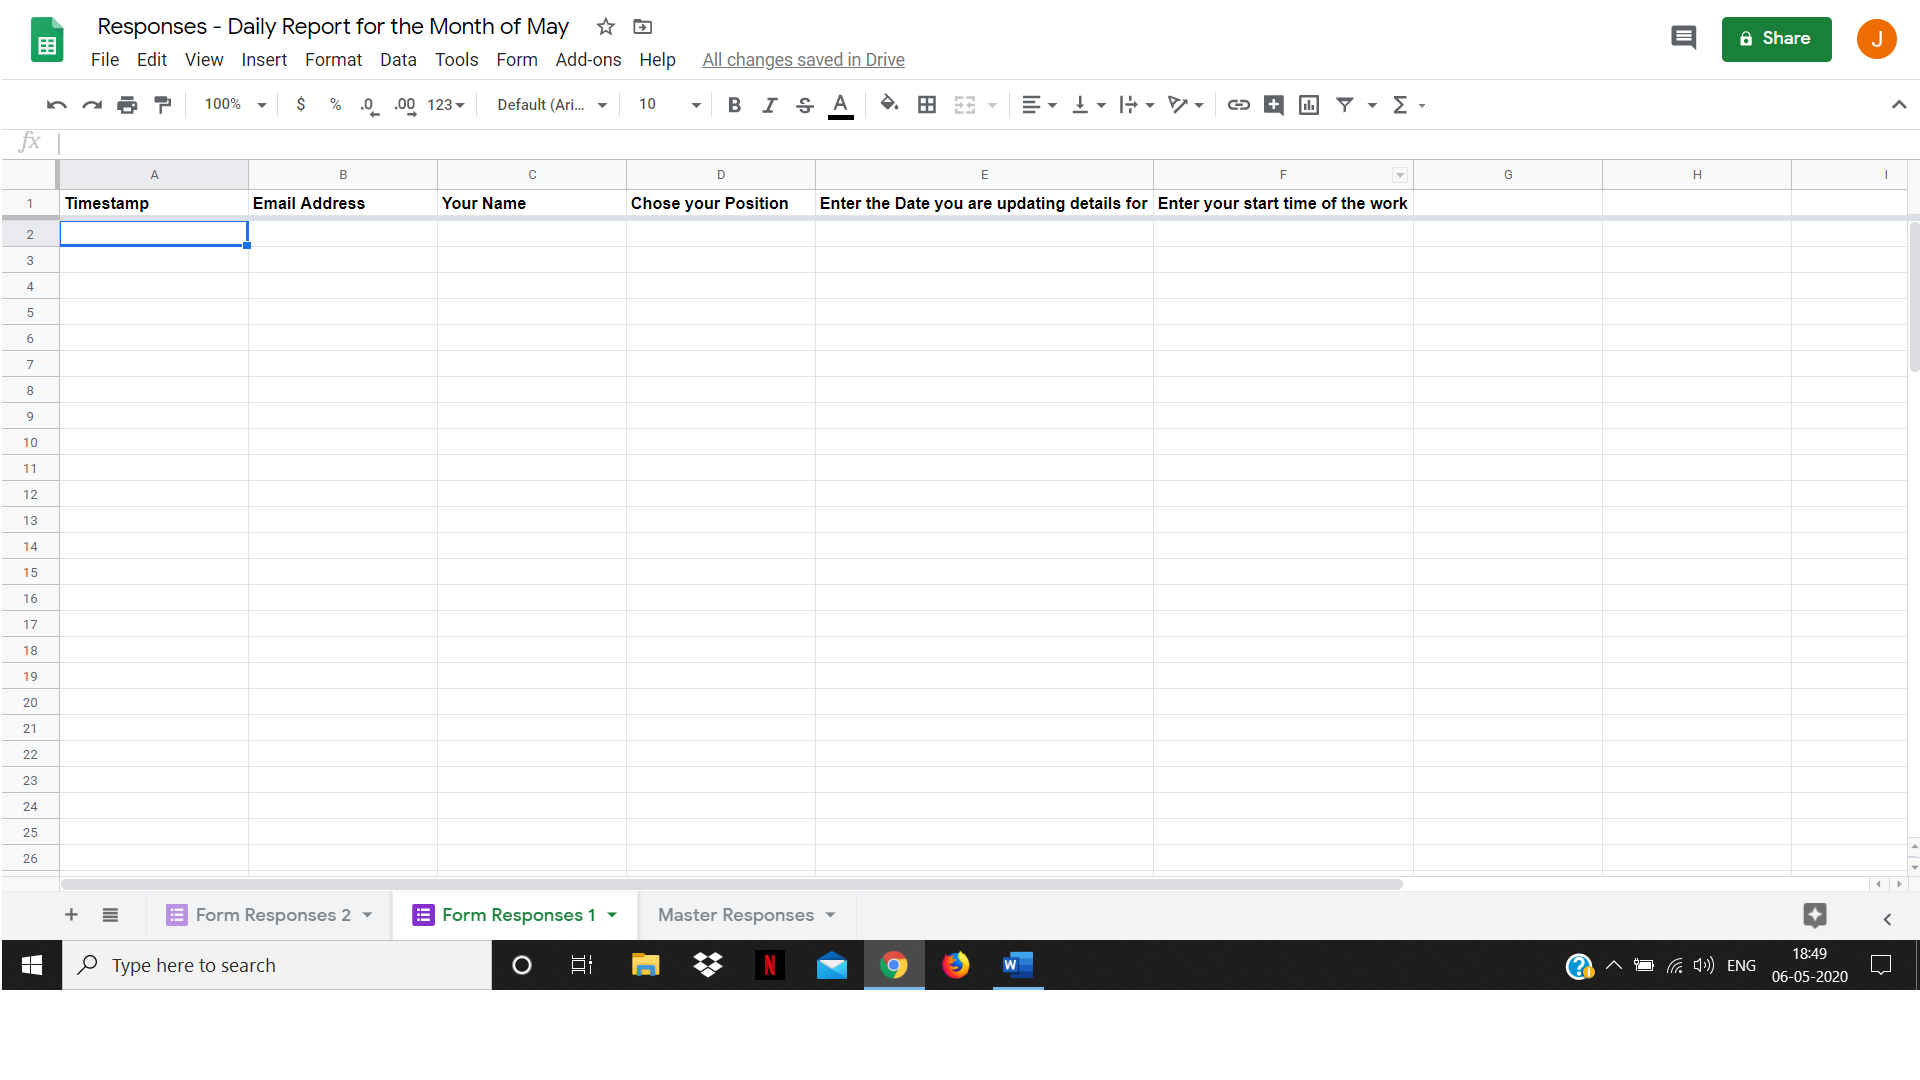Collapse the toolbar with the chevron
This screenshot has height=1080, width=1920.
pyautogui.click(x=1899, y=104)
